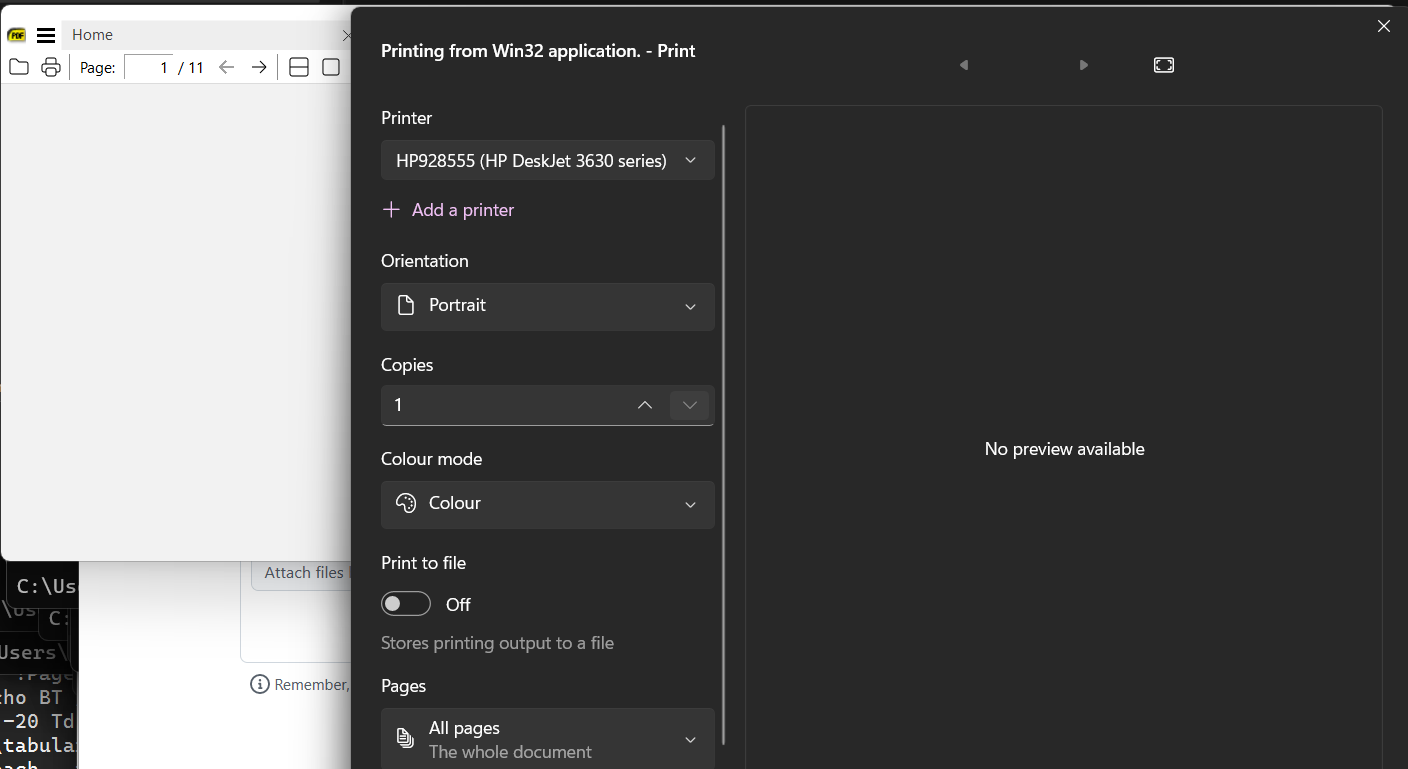Switch to facing pages layout view
This screenshot has height=769, width=1408.
point(298,67)
